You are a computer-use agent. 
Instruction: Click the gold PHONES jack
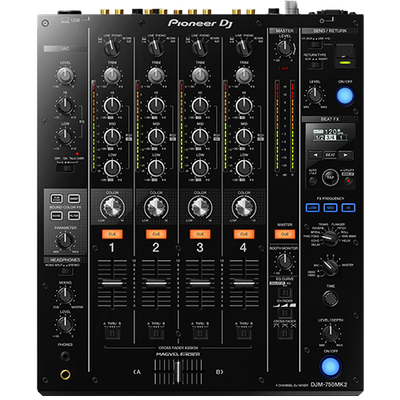coord(65,374)
